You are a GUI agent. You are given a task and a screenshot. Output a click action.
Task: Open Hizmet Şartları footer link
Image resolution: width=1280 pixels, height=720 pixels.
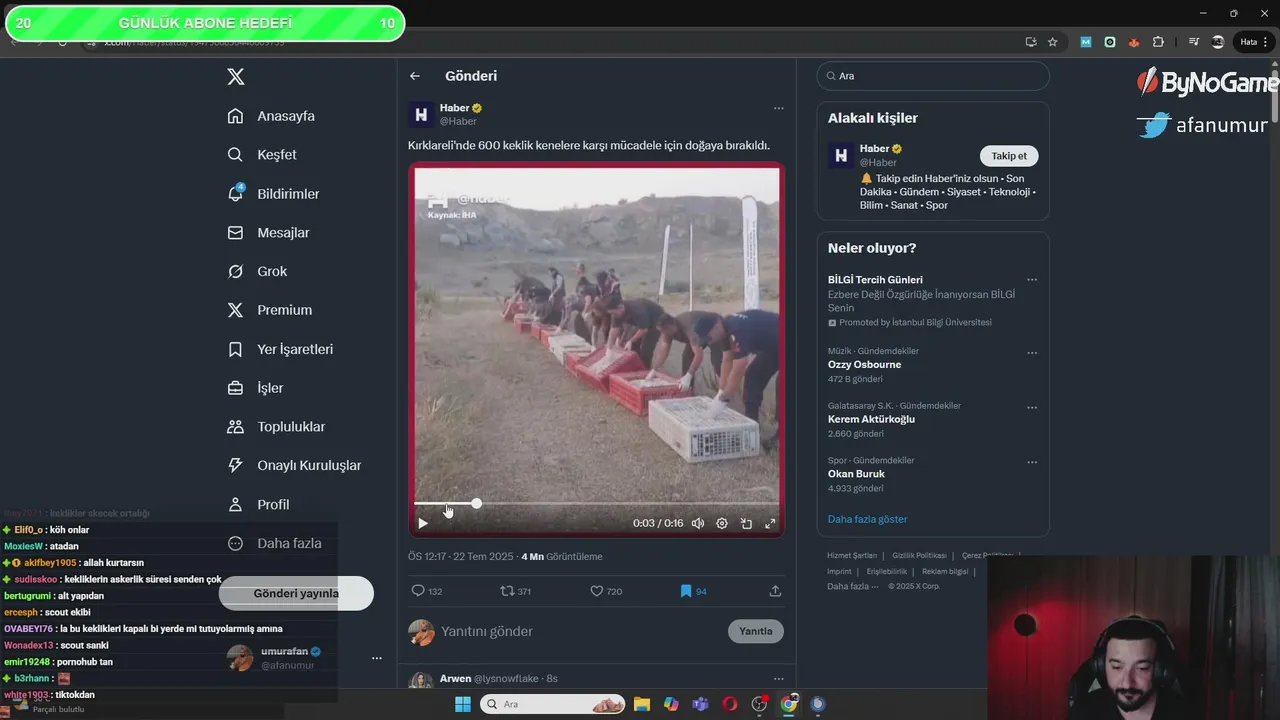(852, 555)
